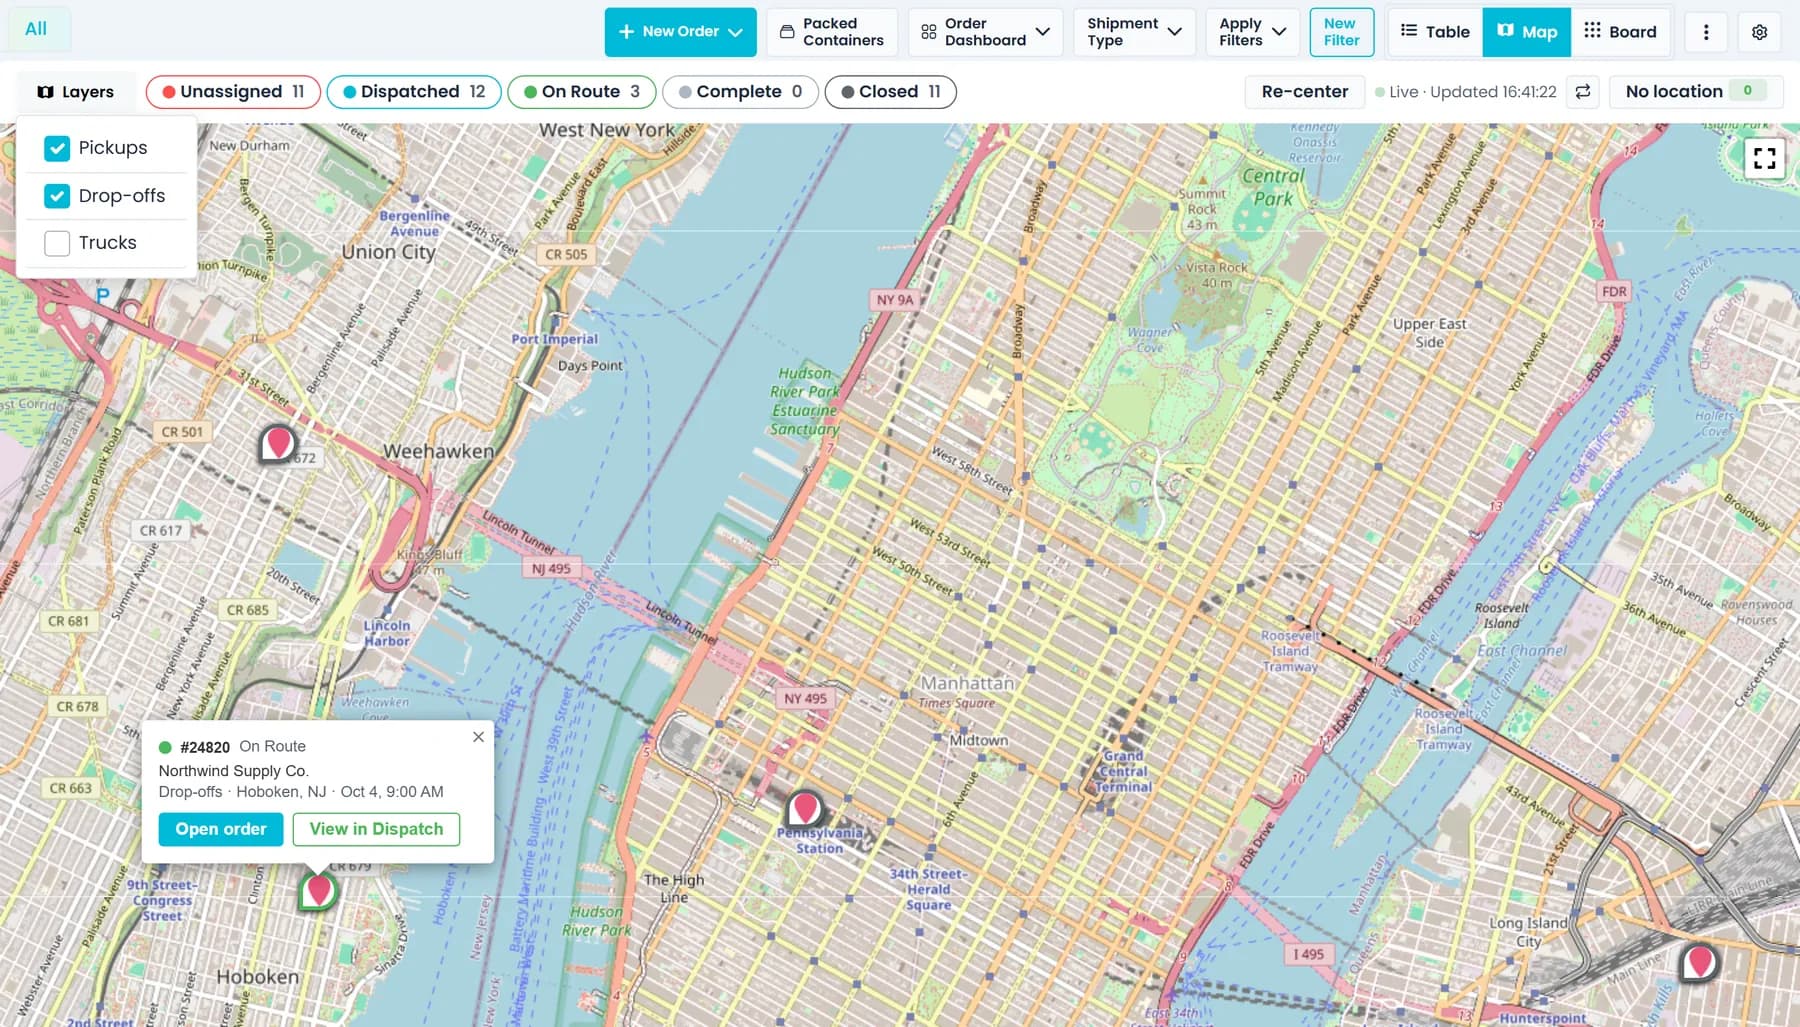
Task: Open the three-dot more options menu
Action: tap(1706, 32)
